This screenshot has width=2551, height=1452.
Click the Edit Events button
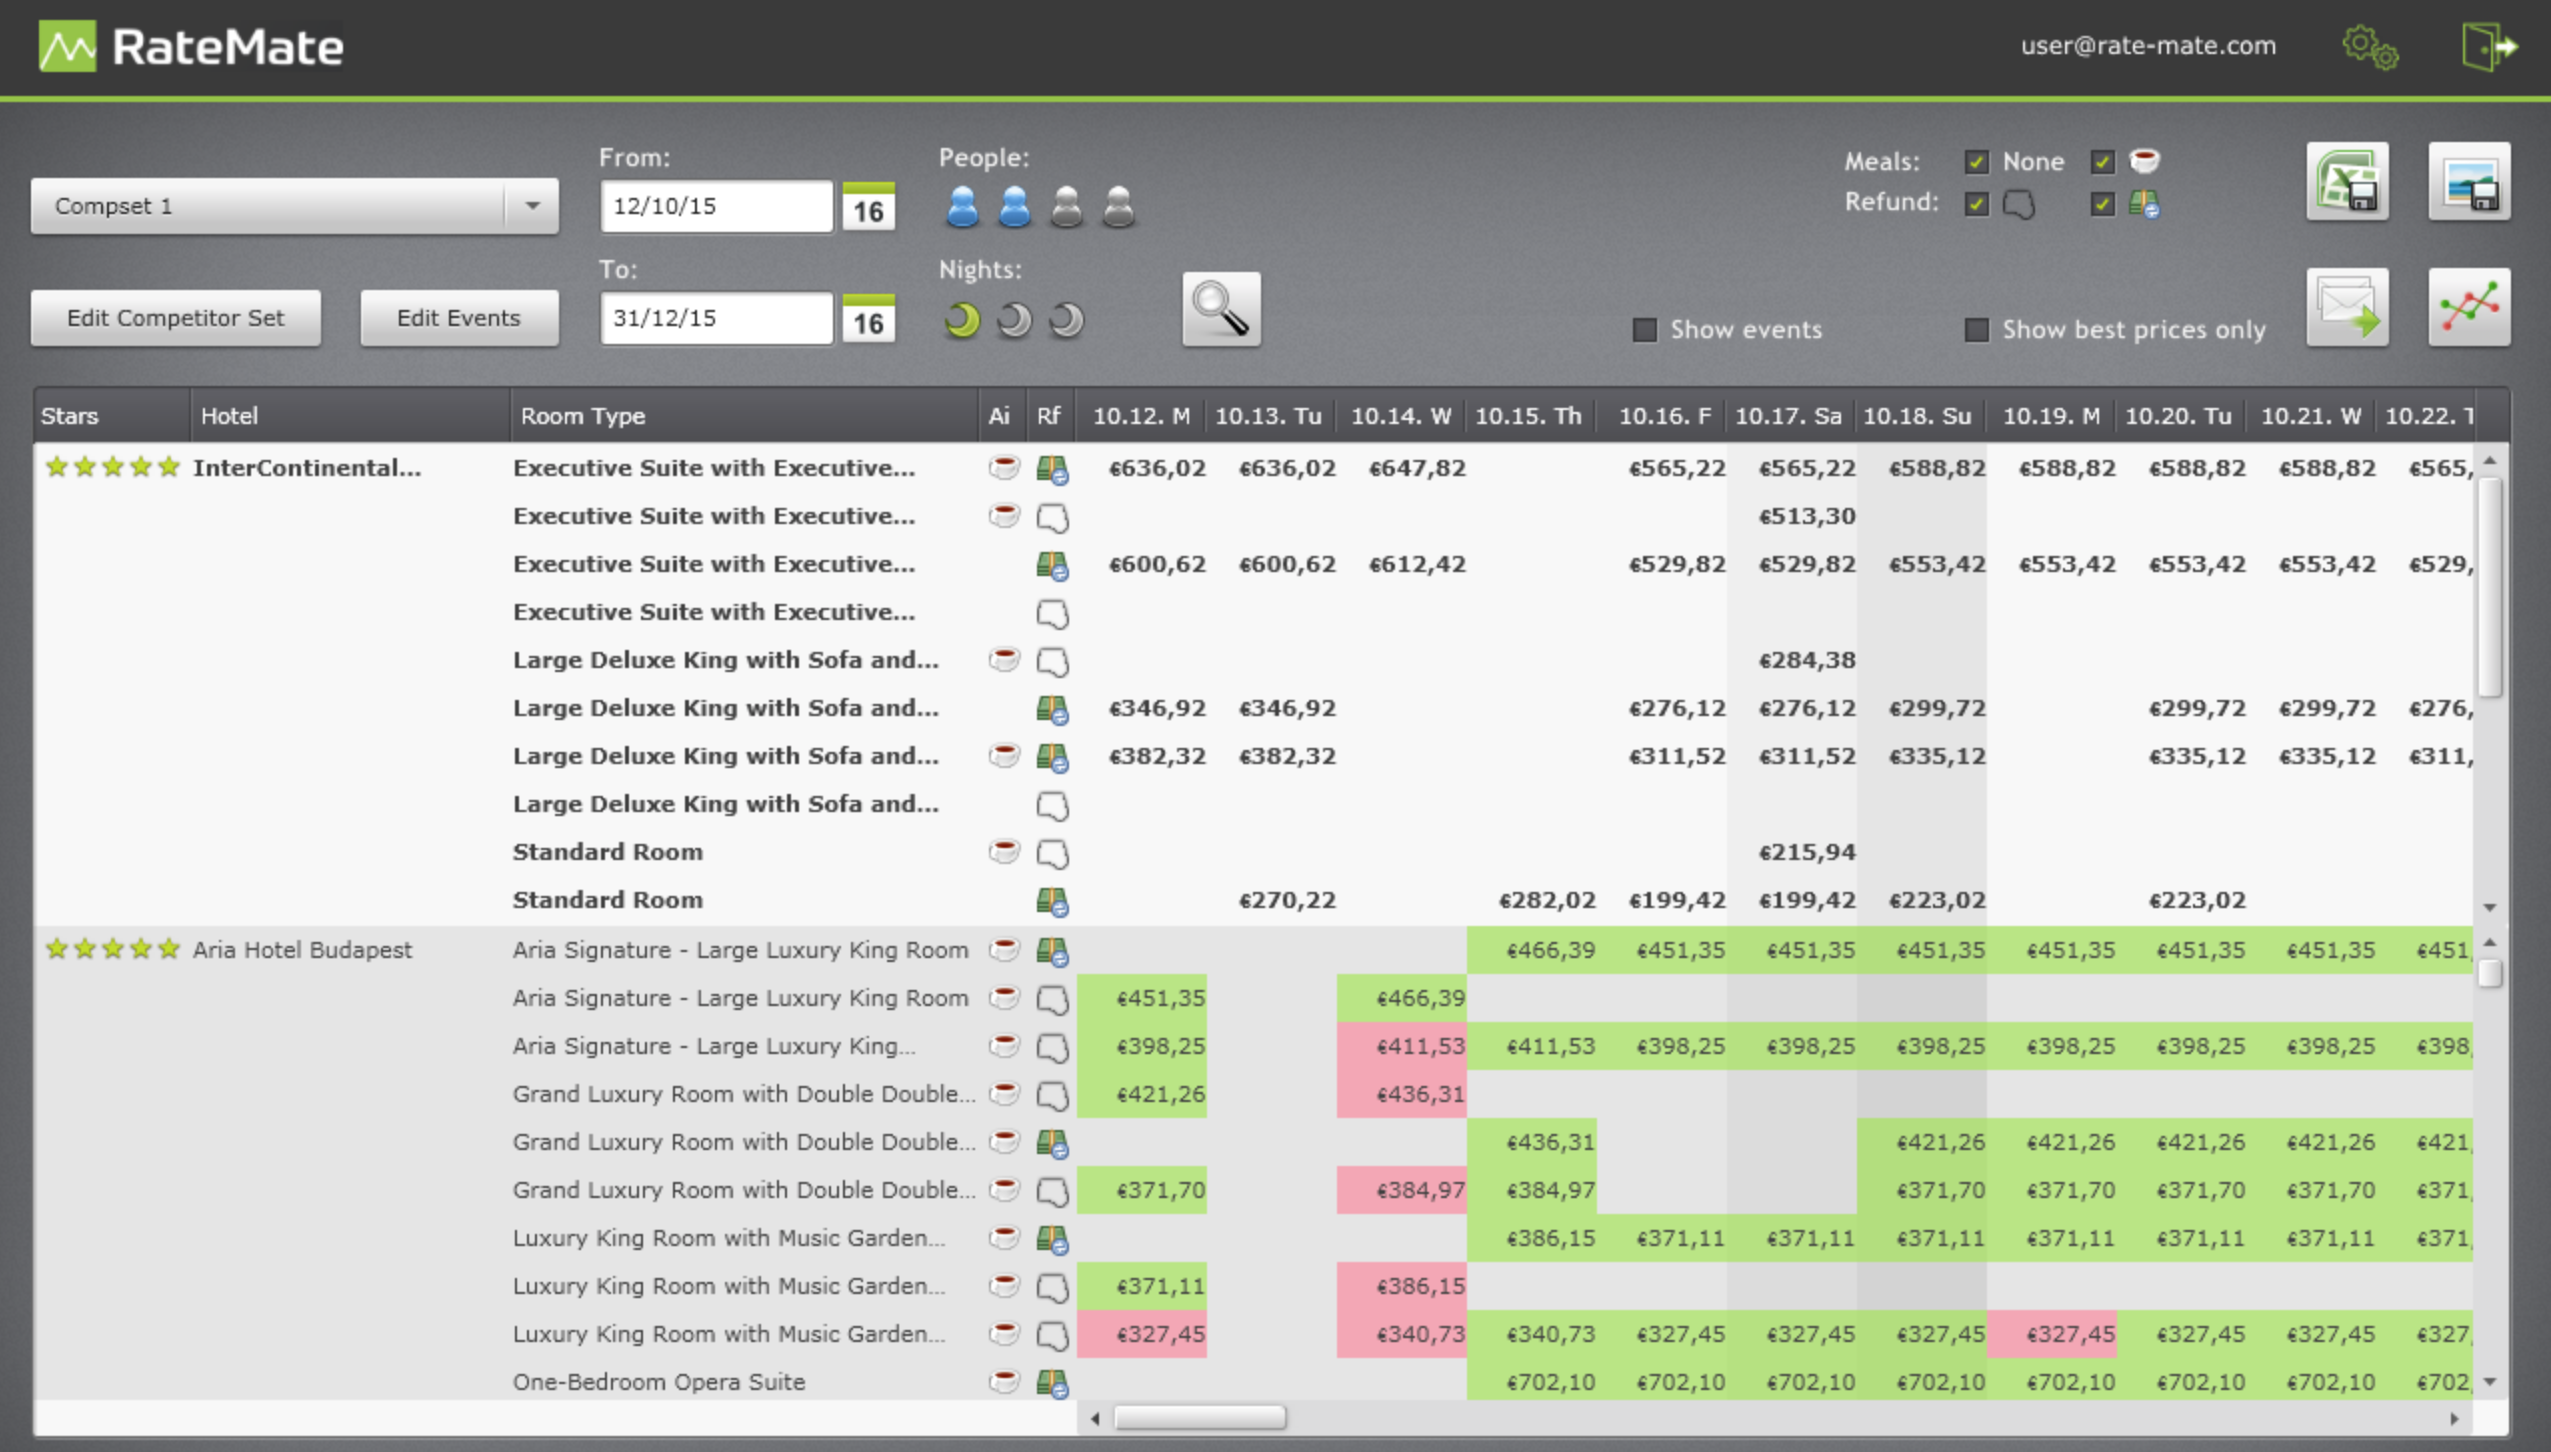[458, 317]
